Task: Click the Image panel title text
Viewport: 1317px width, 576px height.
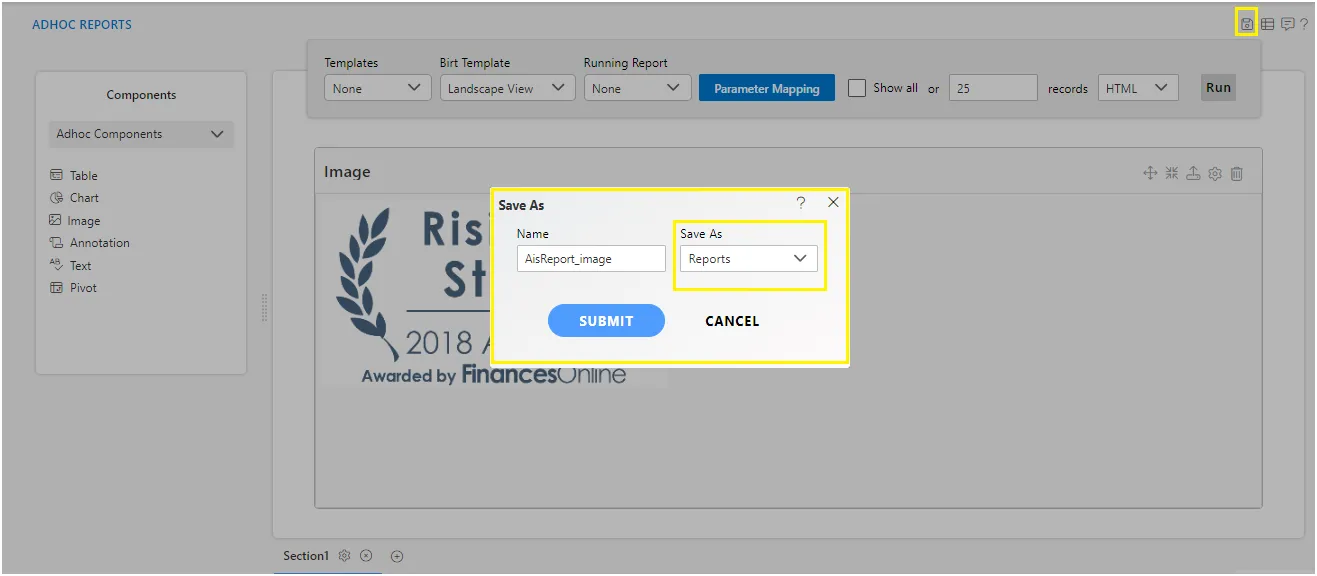Action: tap(347, 172)
